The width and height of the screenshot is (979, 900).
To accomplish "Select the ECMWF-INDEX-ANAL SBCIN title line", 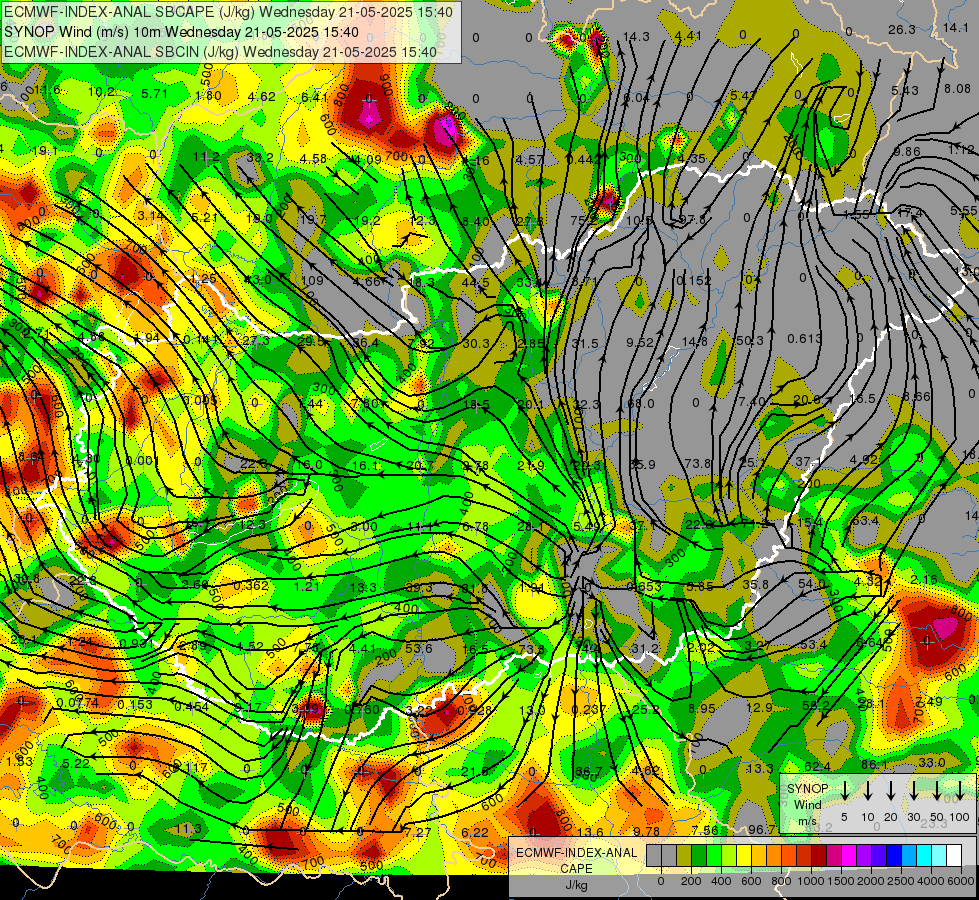I will pyautogui.click(x=220, y=52).
